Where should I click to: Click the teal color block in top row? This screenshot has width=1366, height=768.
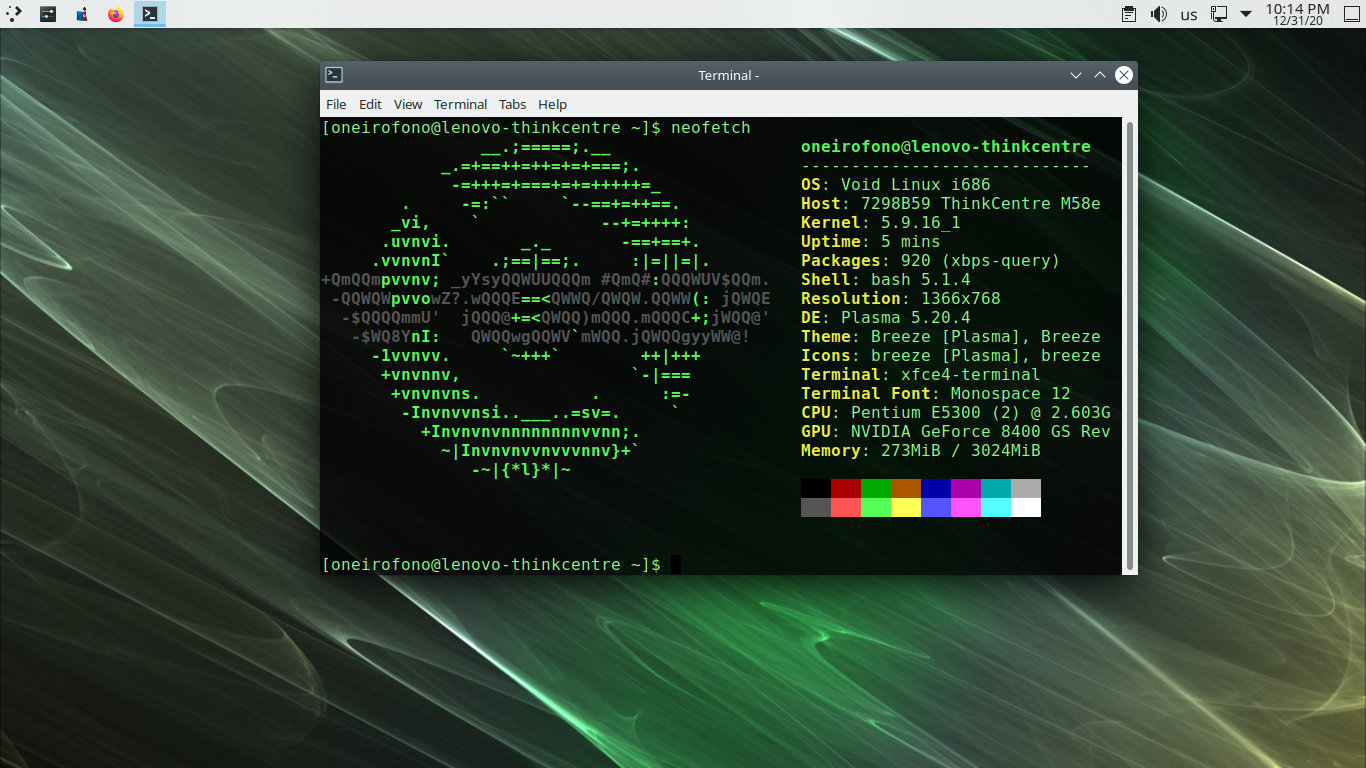coord(996,488)
